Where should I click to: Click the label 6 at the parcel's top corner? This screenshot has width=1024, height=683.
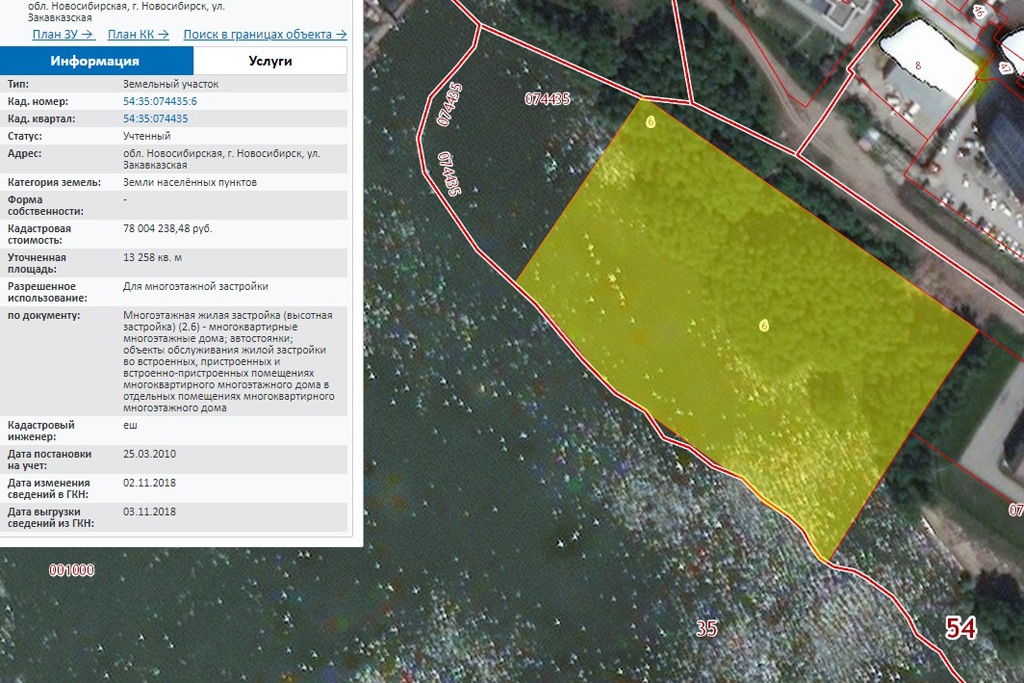point(651,122)
